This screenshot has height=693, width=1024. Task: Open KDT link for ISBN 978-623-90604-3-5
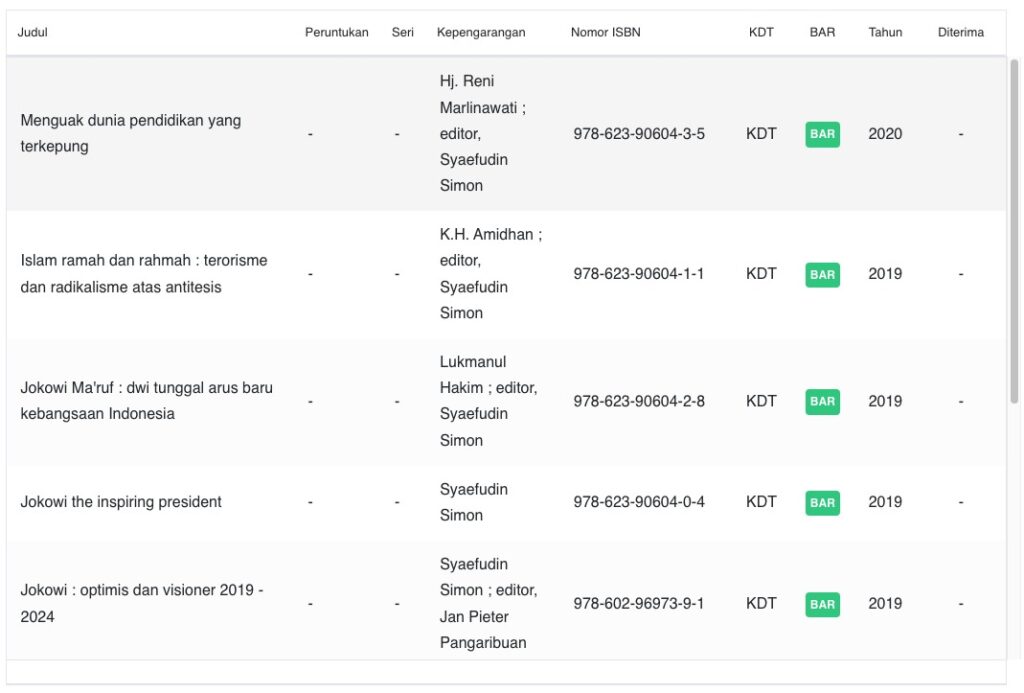tap(761, 134)
